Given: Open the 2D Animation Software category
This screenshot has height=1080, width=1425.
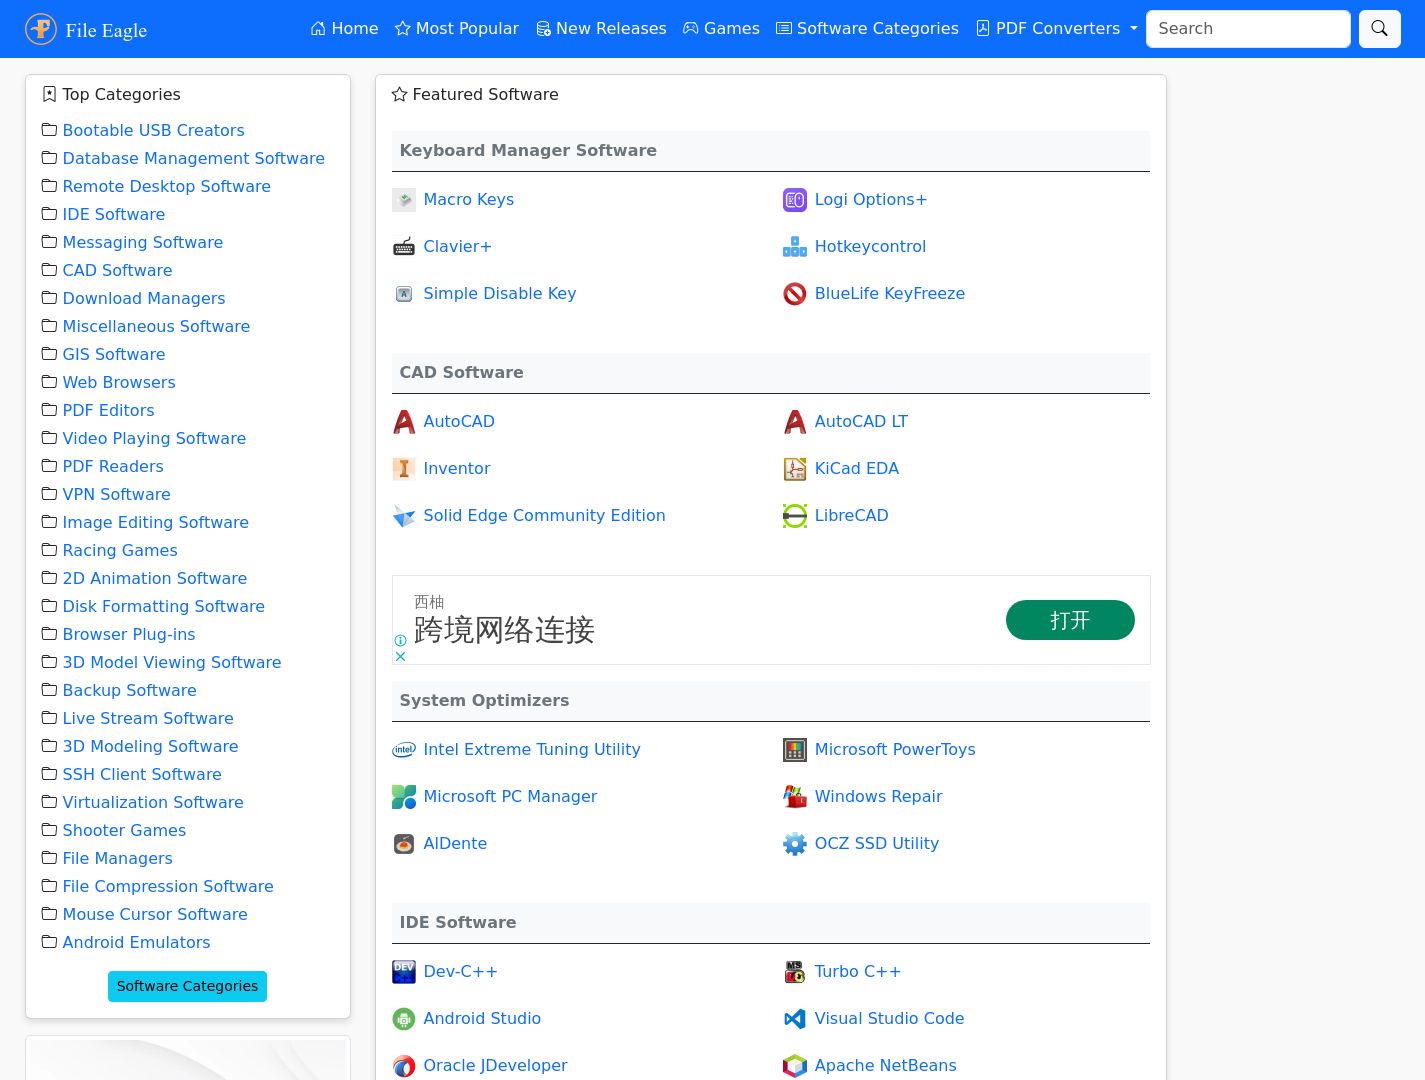Looking at the screenshot, I should click(154, 578).
